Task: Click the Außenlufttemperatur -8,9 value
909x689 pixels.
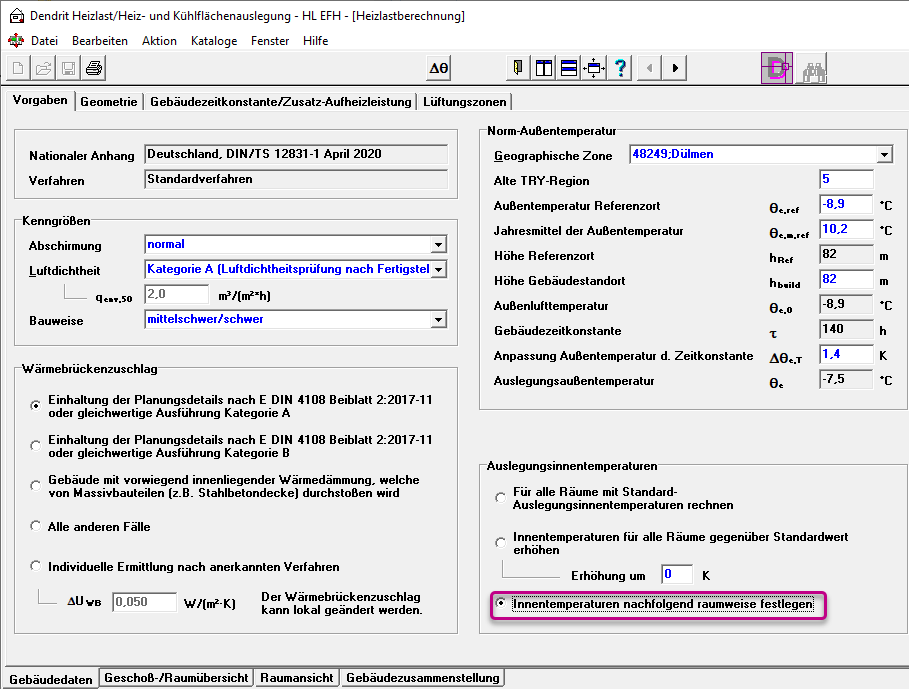Action: pos(846,304)
